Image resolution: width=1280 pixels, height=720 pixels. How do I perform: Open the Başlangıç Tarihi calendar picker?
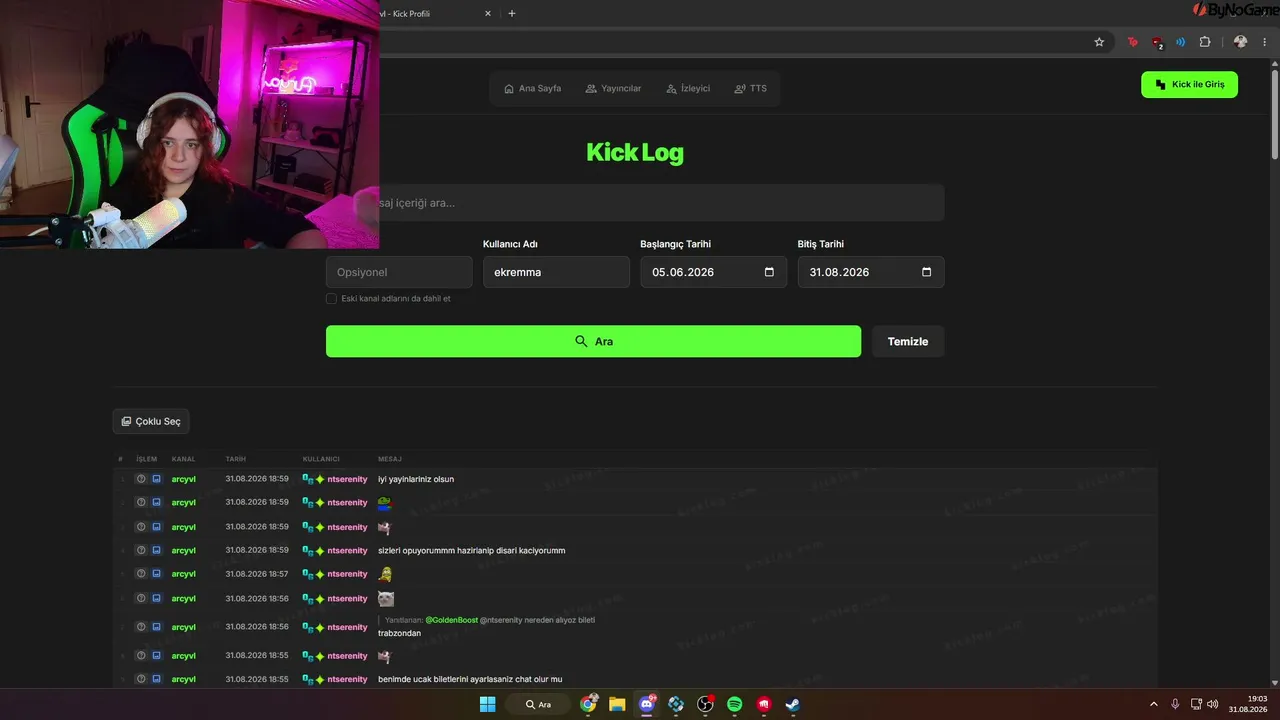(x=769, y=272)
